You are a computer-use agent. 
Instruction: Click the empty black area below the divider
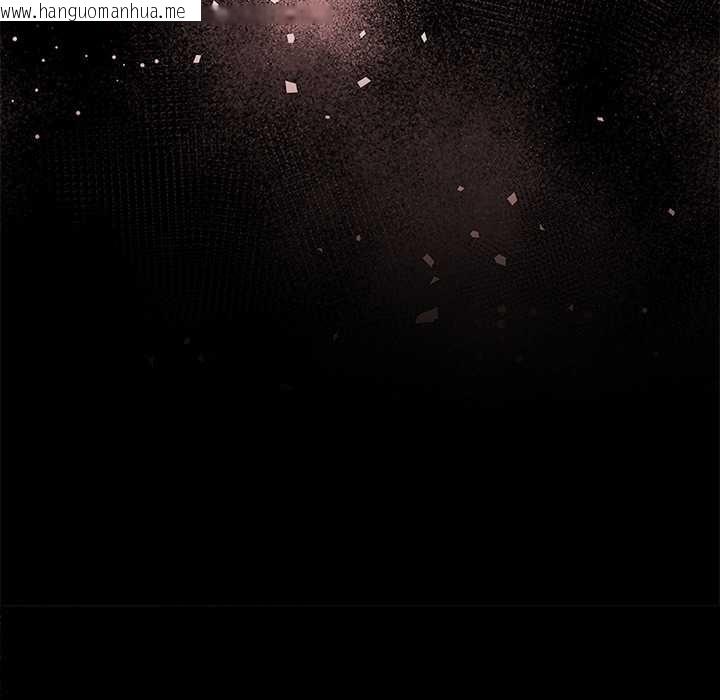click(x=360, y=655)
